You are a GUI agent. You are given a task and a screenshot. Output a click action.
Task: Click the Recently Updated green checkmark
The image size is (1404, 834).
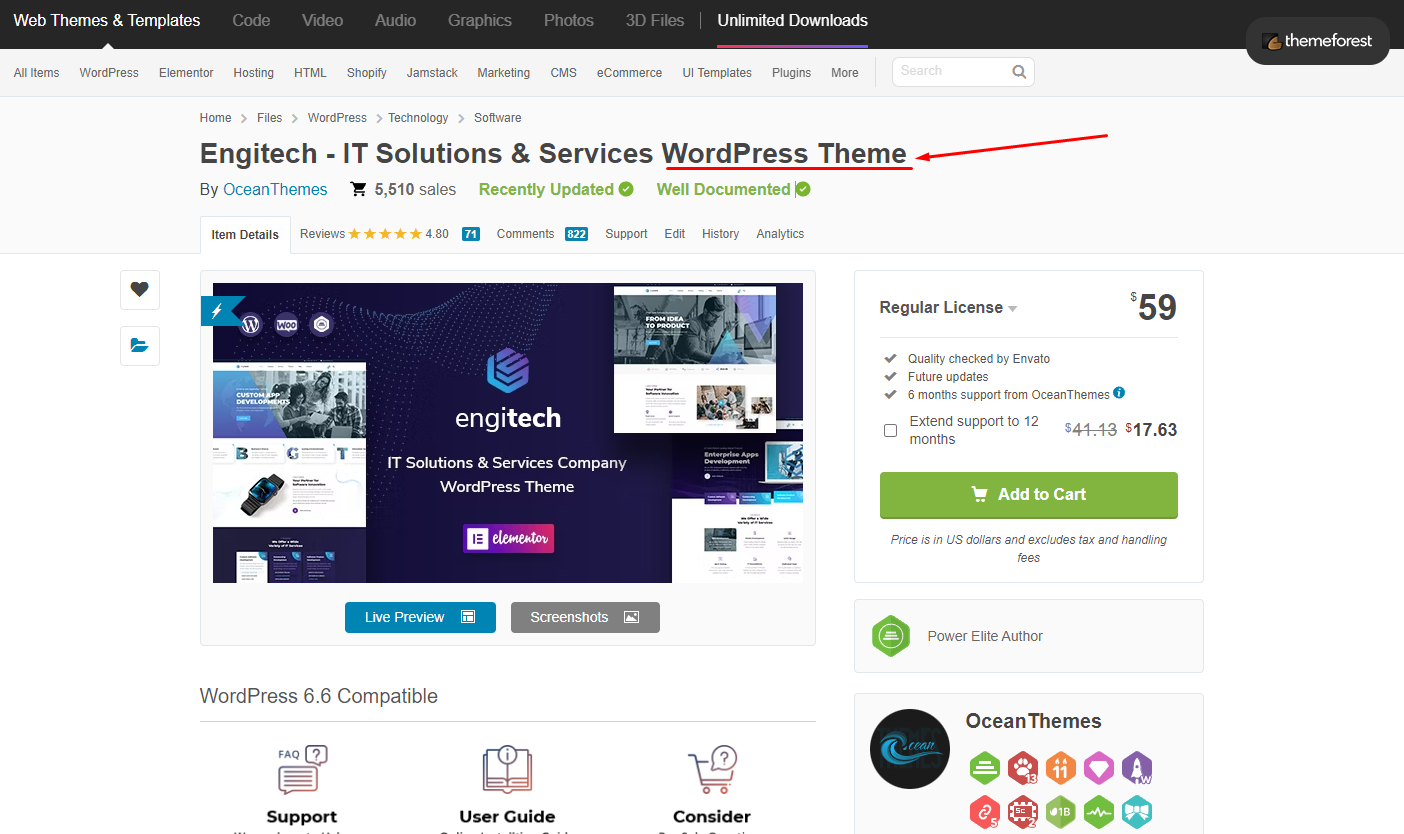tap(626, 189)
